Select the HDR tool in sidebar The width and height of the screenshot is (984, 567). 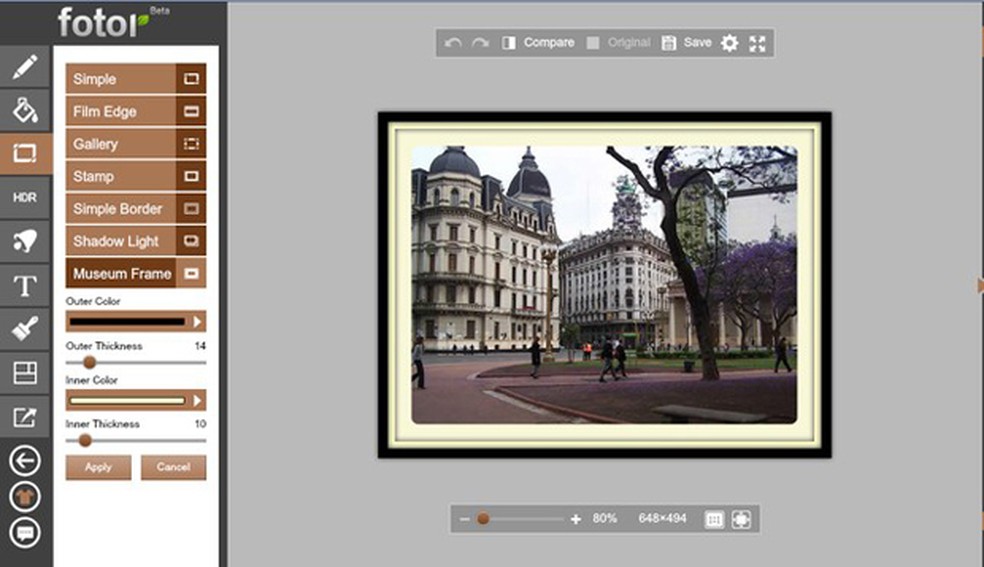point(25,197)
